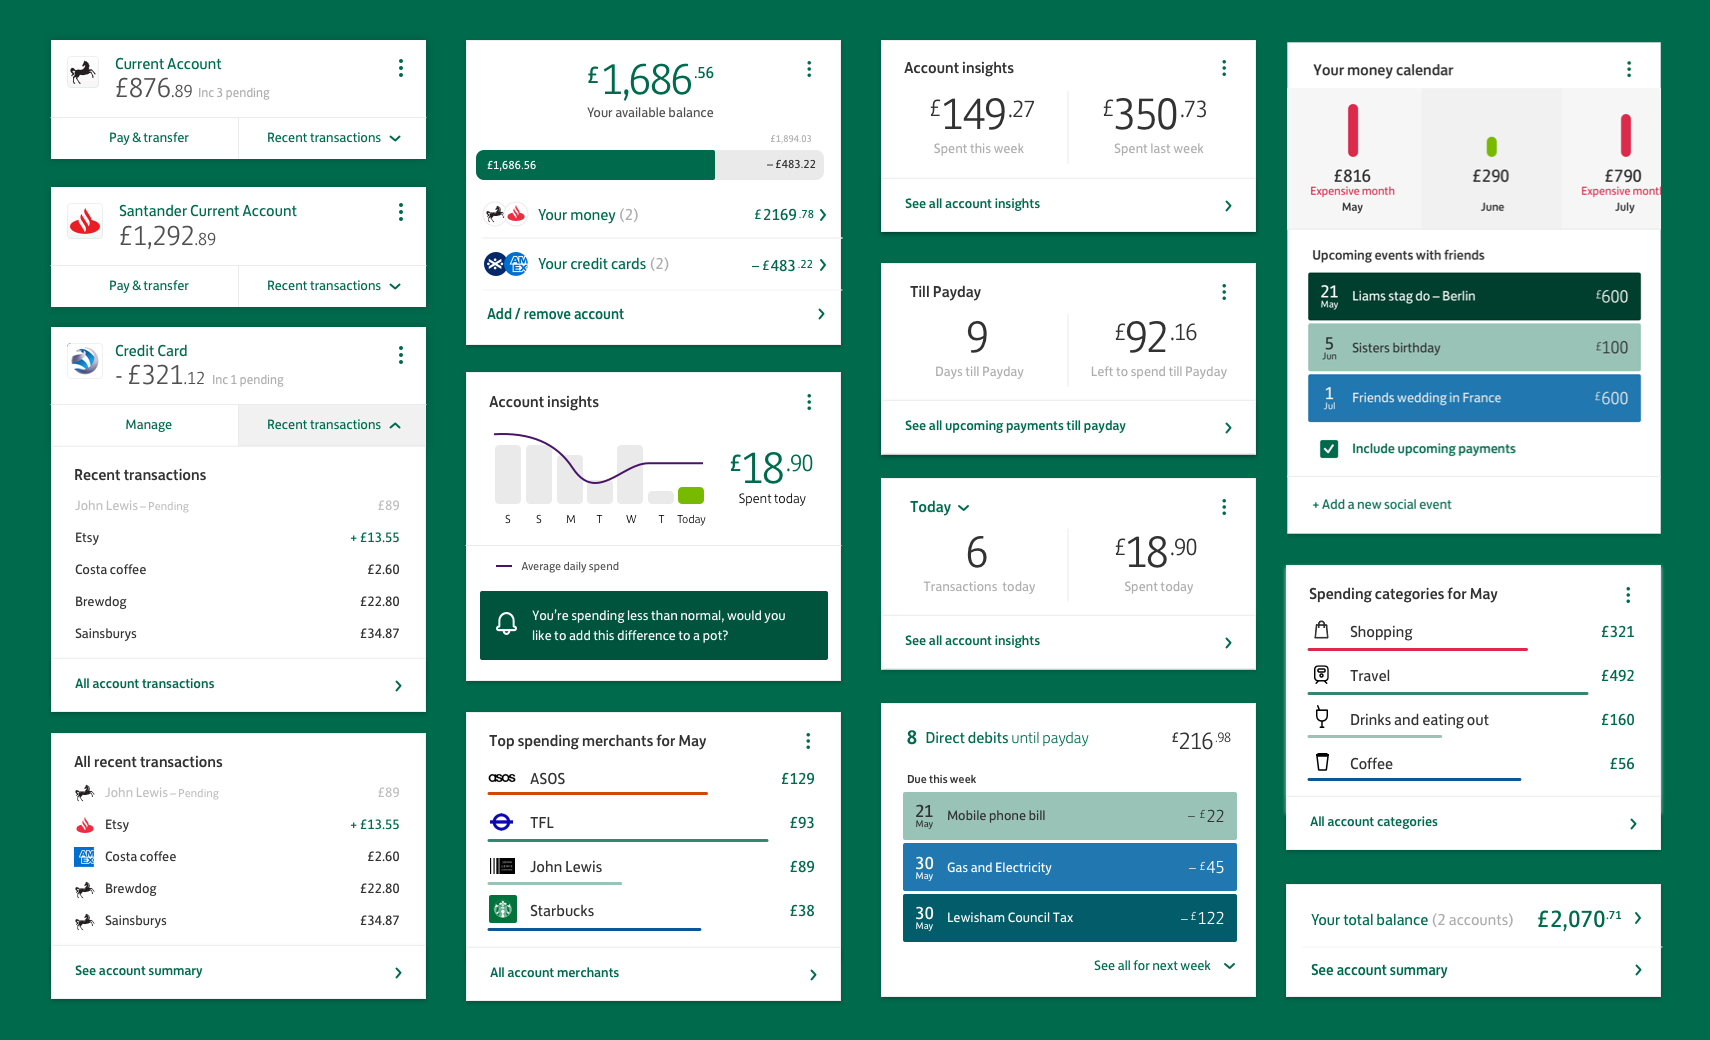1710x1040 pixels.
Task: Select Pay & transfer on Current Account
Action: tap(148, 138)
